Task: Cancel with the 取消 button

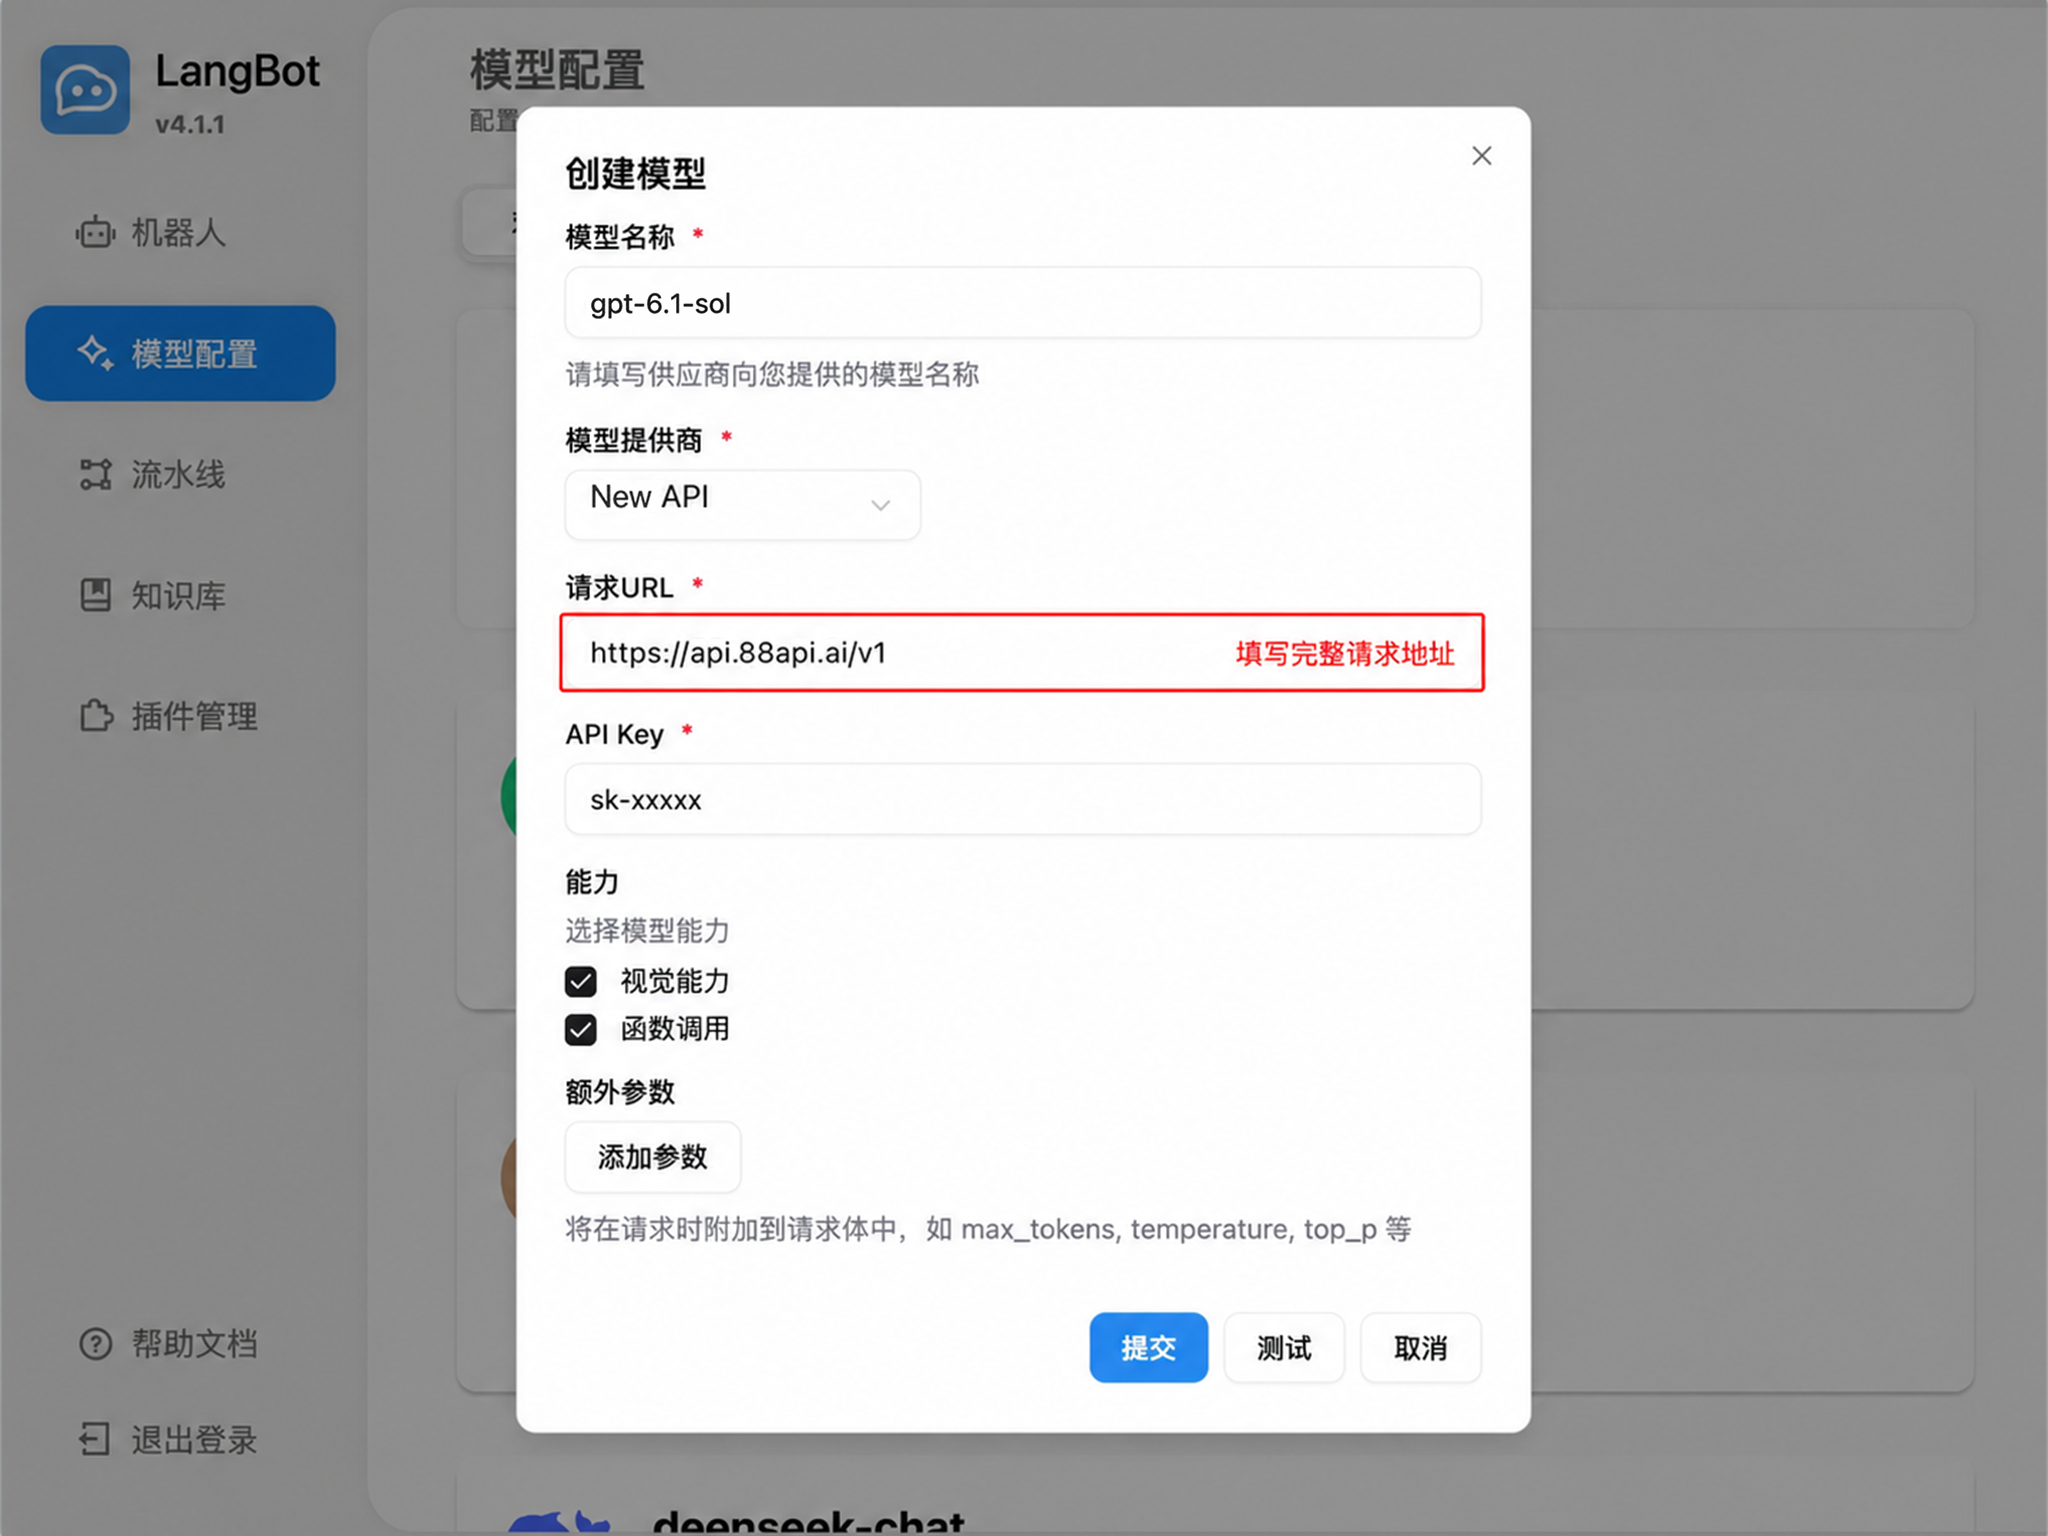Action: pyautogui.click(x=1420, y=1347)
